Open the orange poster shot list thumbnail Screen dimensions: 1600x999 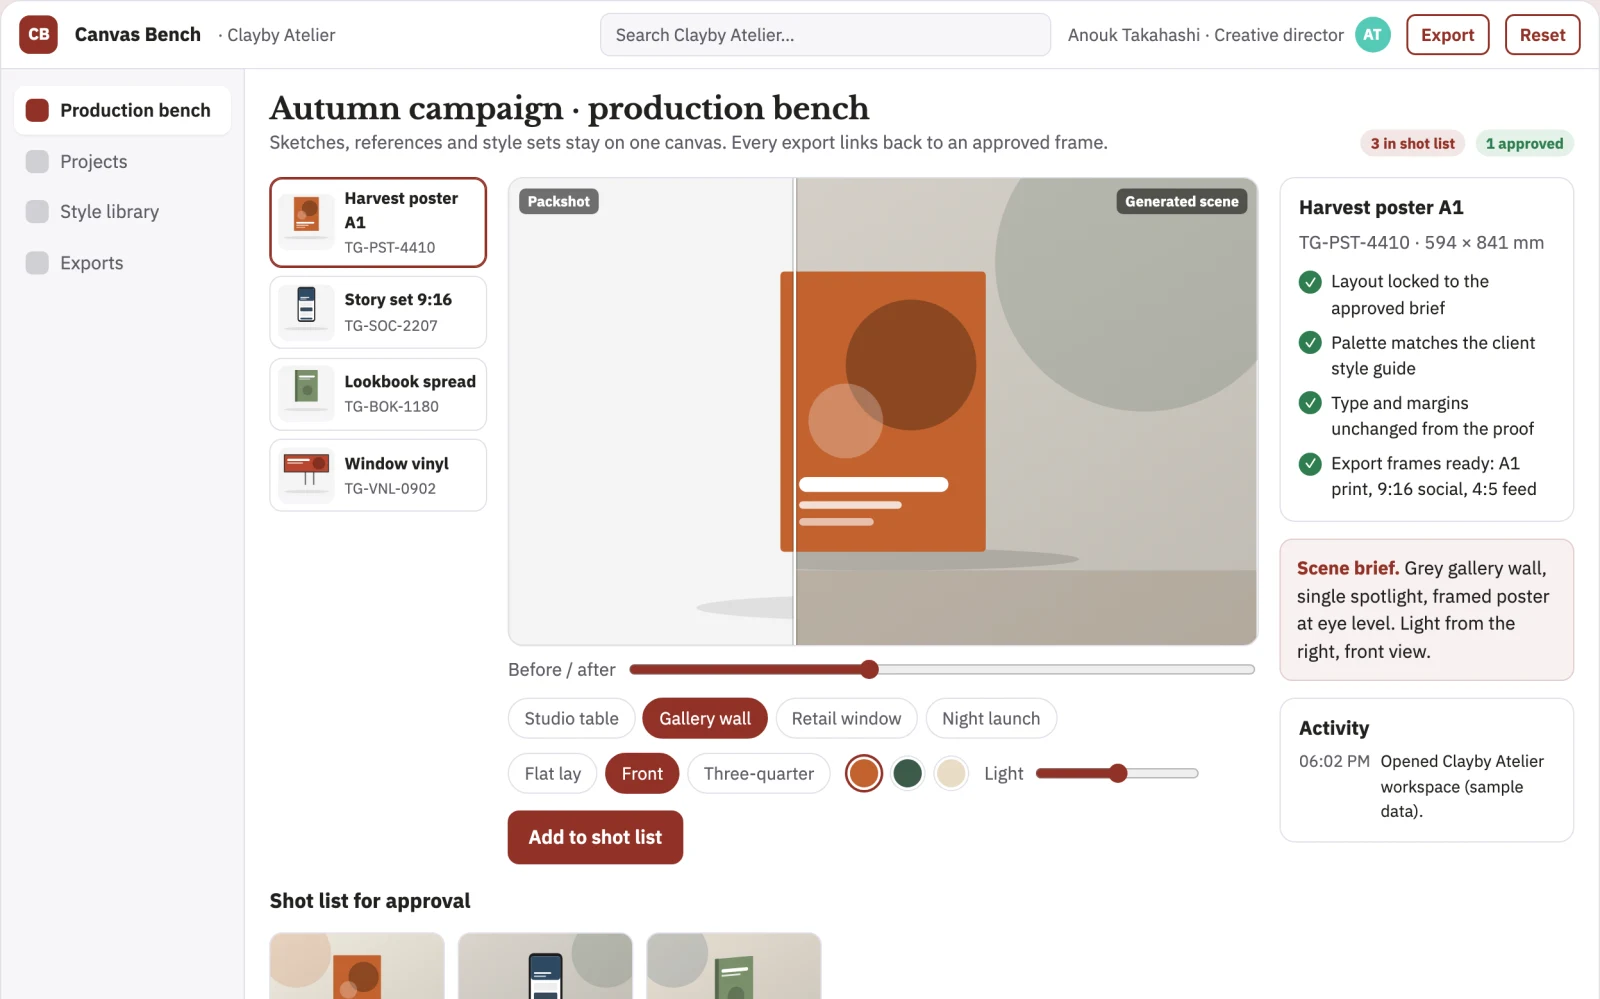pyautogui.click(x=357, y=966)
